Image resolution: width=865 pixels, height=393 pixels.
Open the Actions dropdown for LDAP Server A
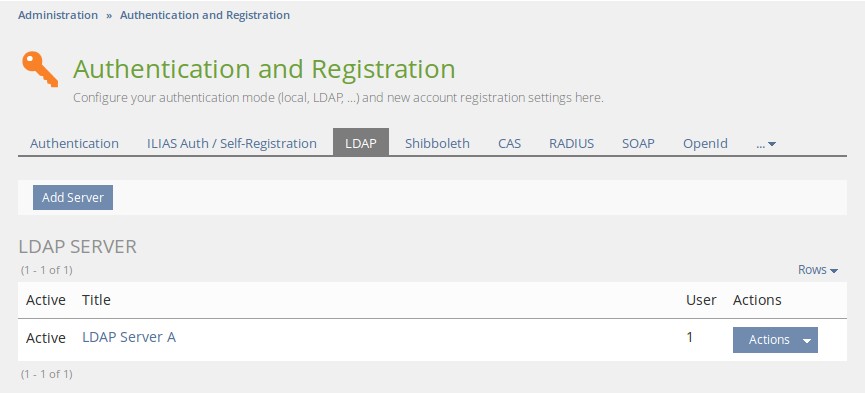click(x=775, y=340)
